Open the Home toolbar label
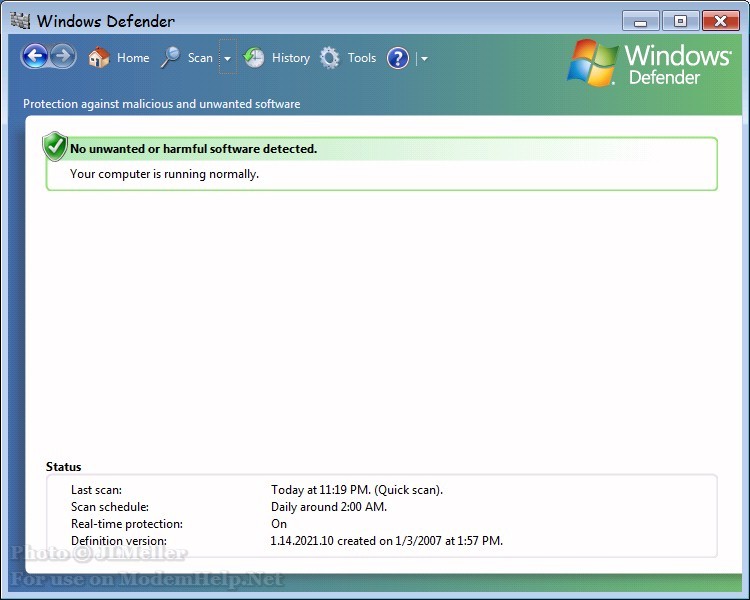The width and height of the screenshot is (750, 600). click(x=133, y=58)
